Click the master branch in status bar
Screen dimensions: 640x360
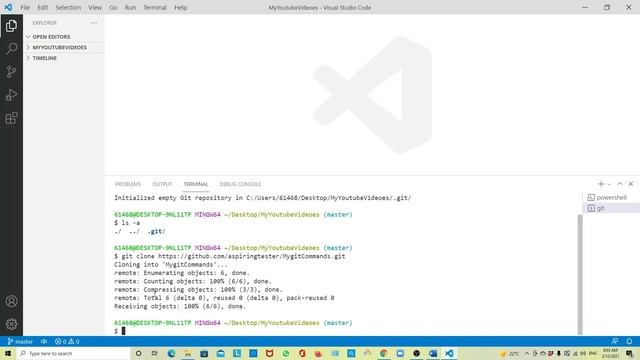pyautogui.click(x=20, y=342)
